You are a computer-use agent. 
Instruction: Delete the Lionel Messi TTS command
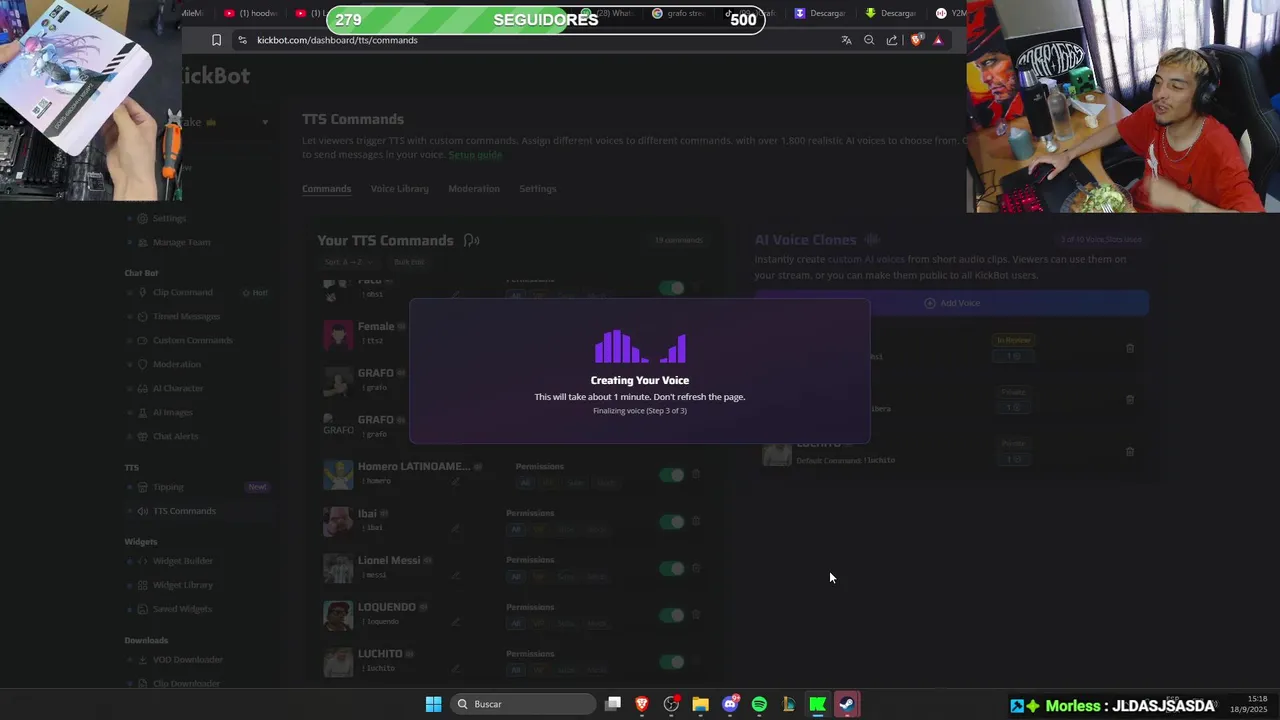coord(696,568)
